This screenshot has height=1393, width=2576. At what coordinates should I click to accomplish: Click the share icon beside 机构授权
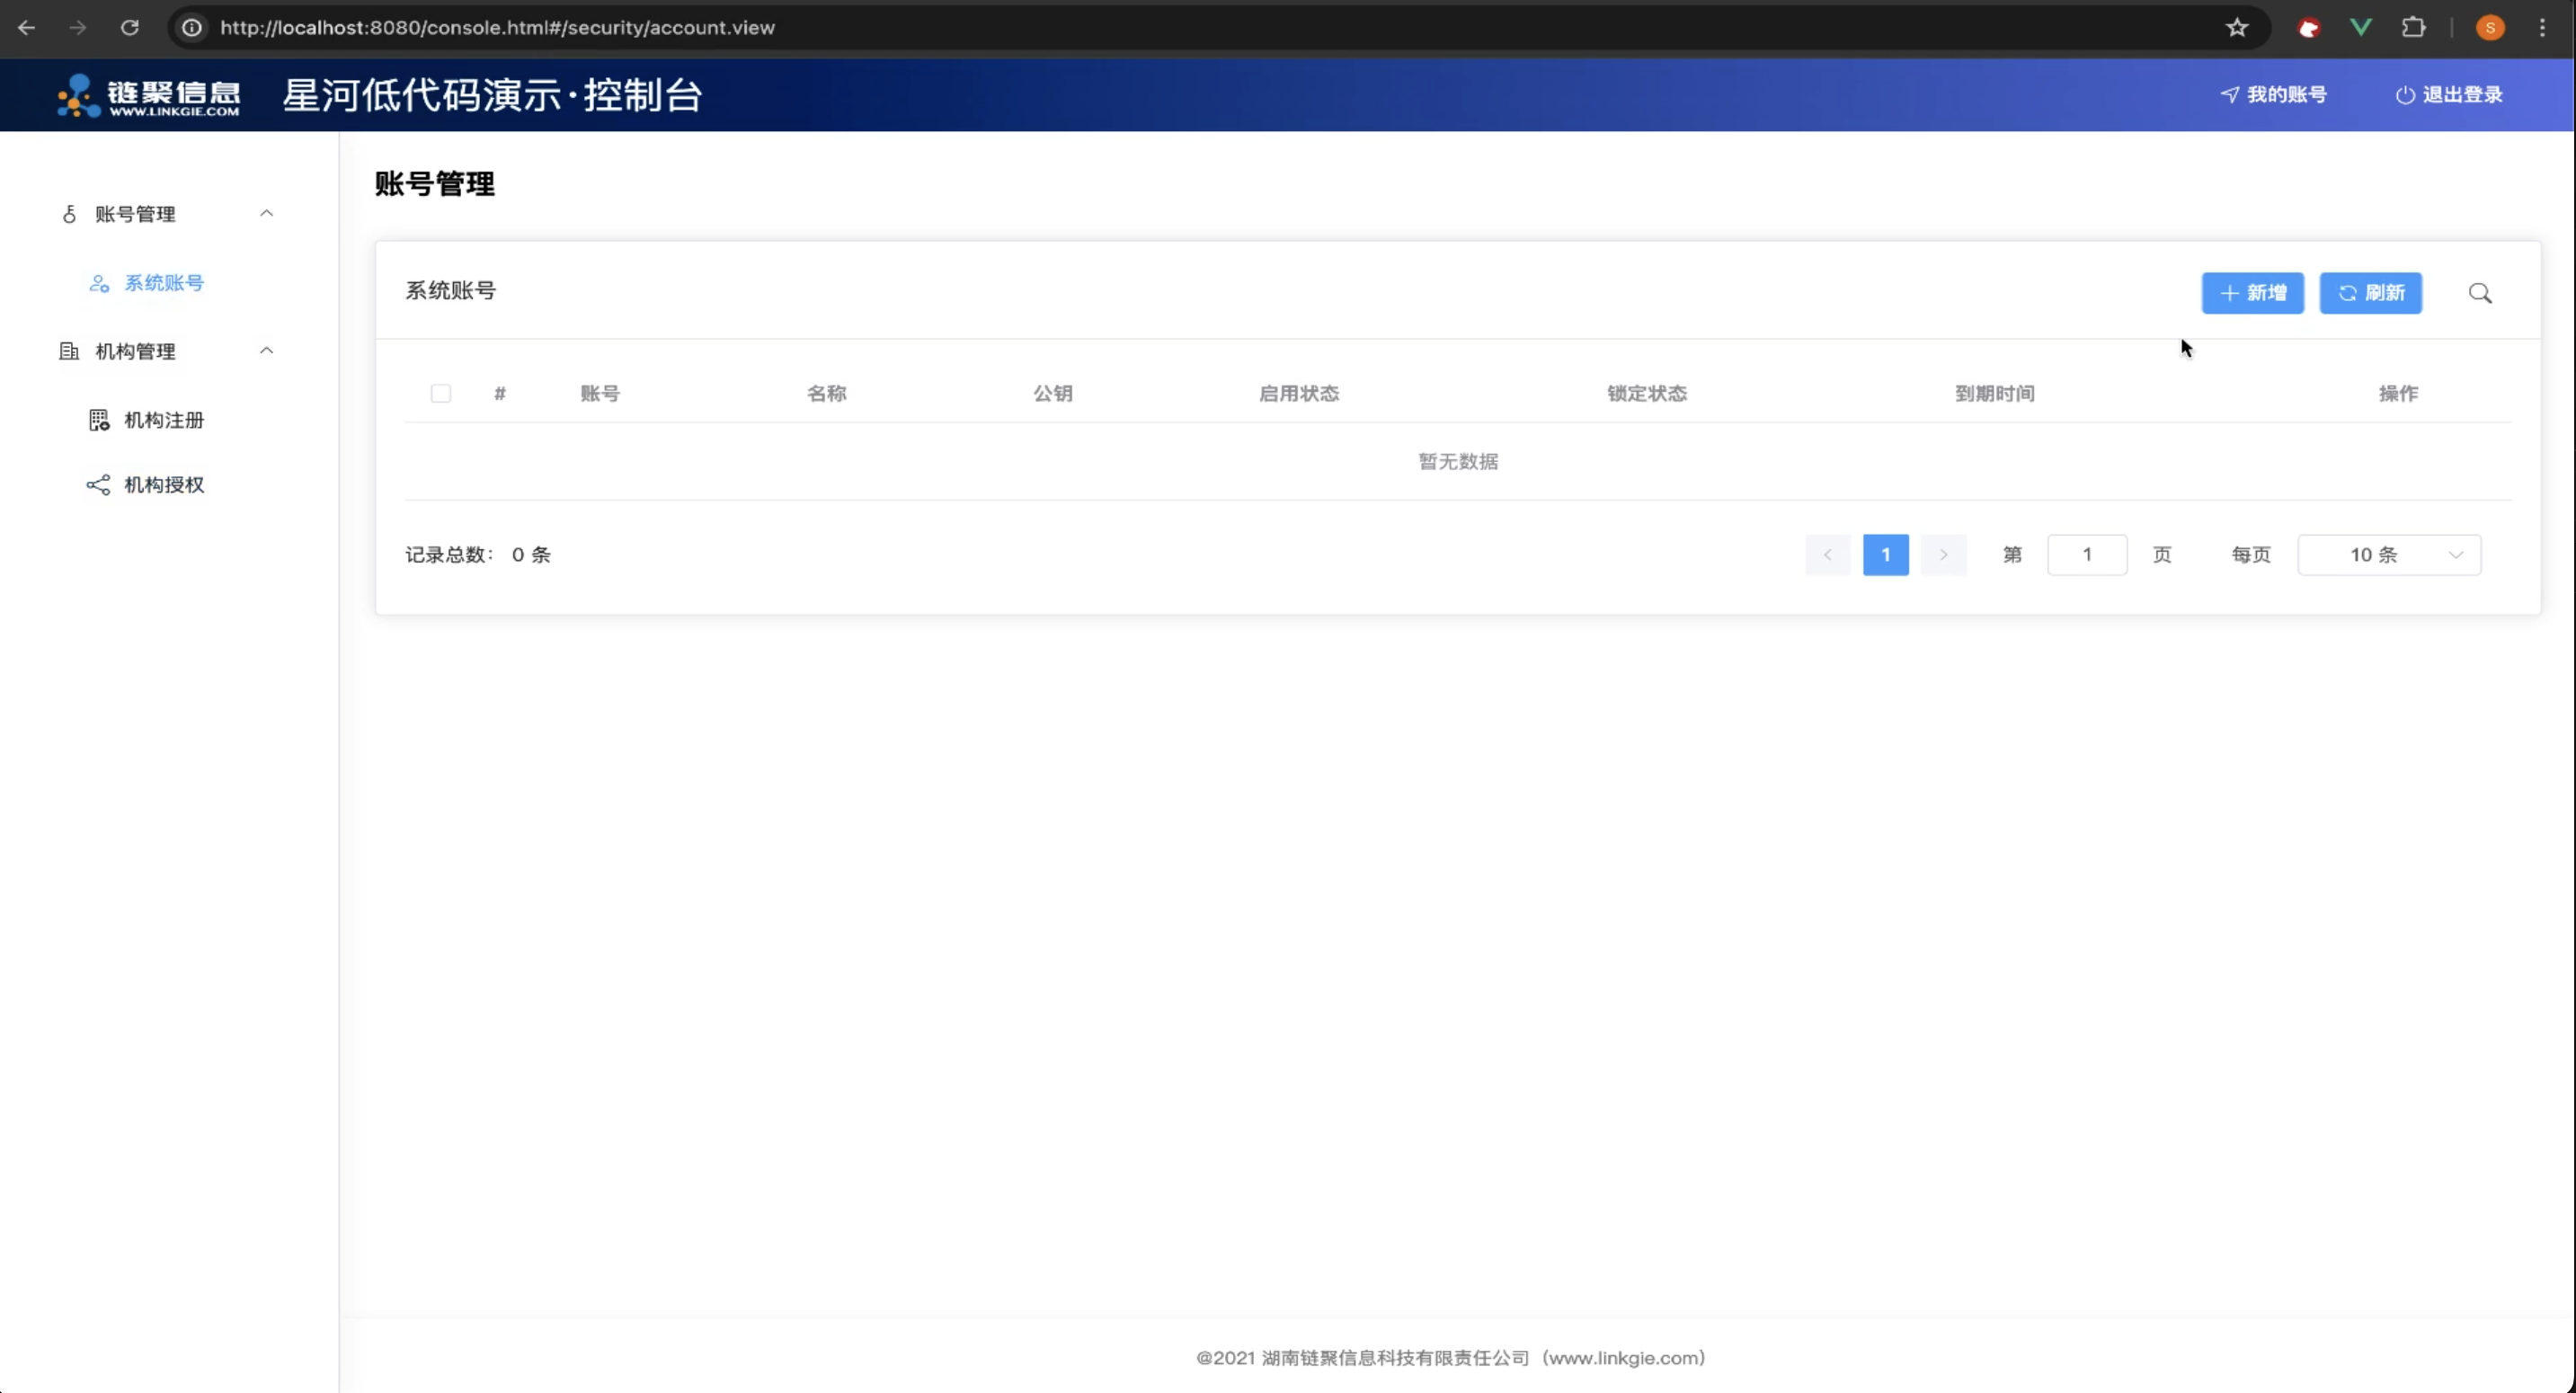pos(98,485)
